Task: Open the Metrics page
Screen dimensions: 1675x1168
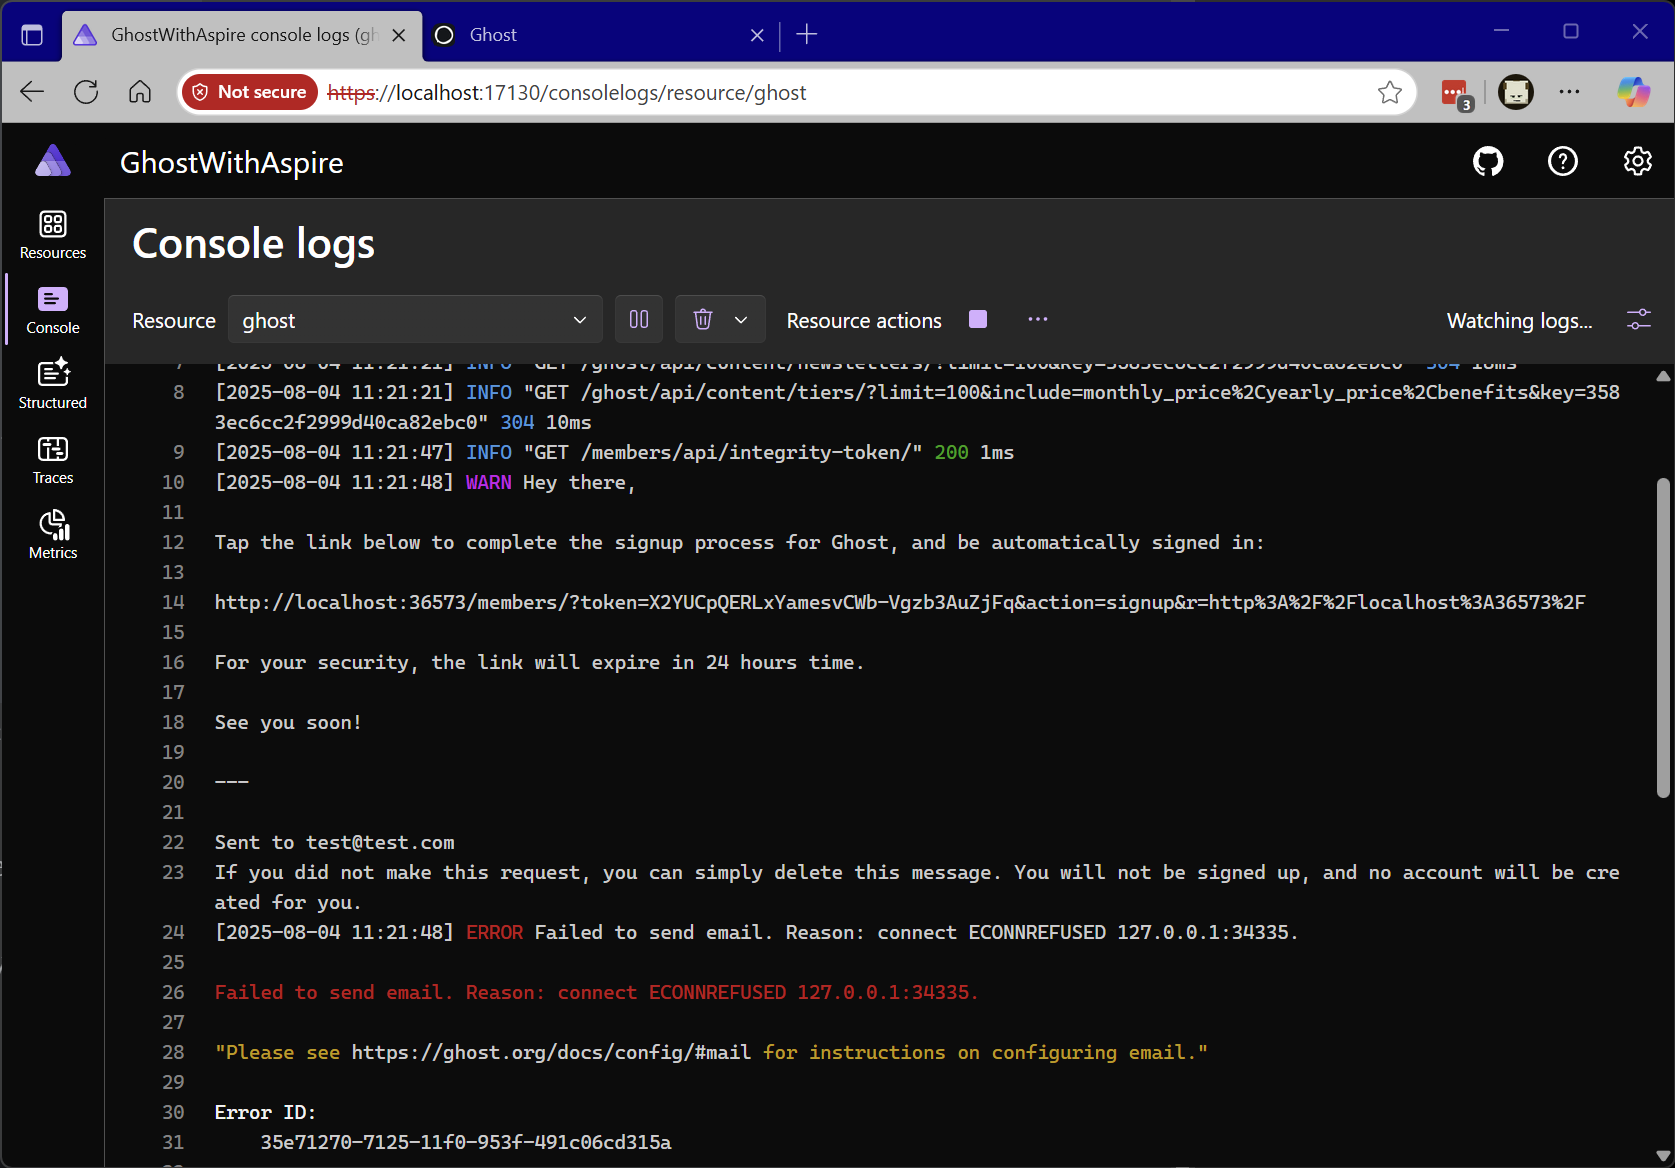Action: pos(53,535)
